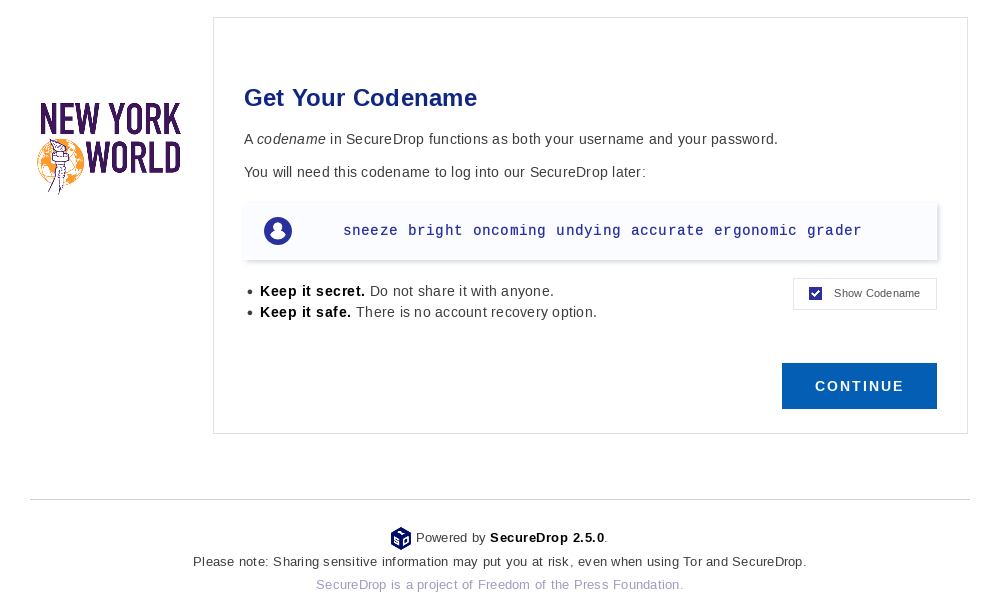The image size is (1000, 603).
Task: Click the footer project attribution line
Action: coord(498,584)
